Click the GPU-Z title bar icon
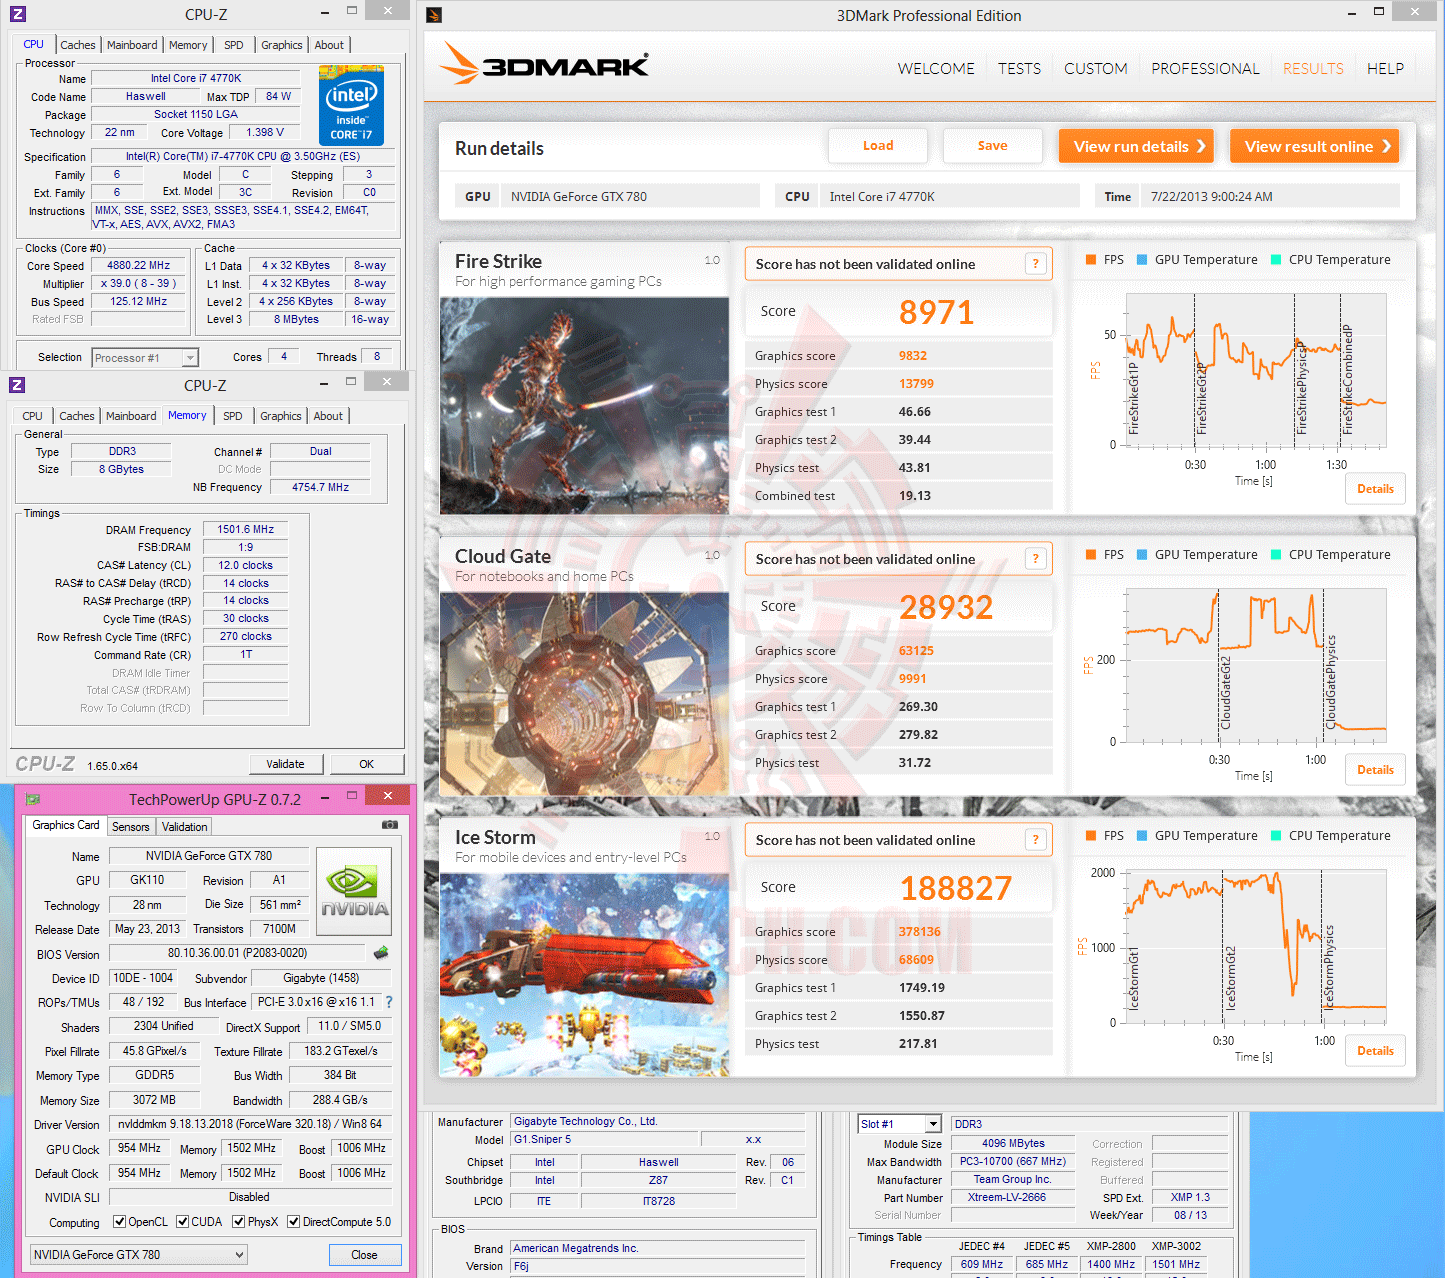This screenshot has height=1278, width=1445. [33, 799]
